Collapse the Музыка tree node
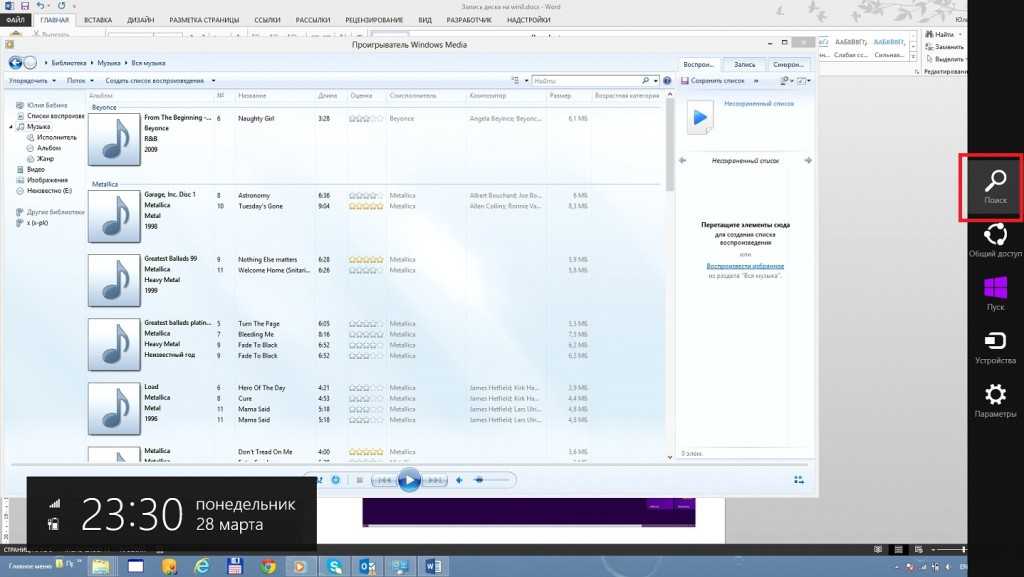This screenshot has width=1024, height=577. tap(11, 127)
